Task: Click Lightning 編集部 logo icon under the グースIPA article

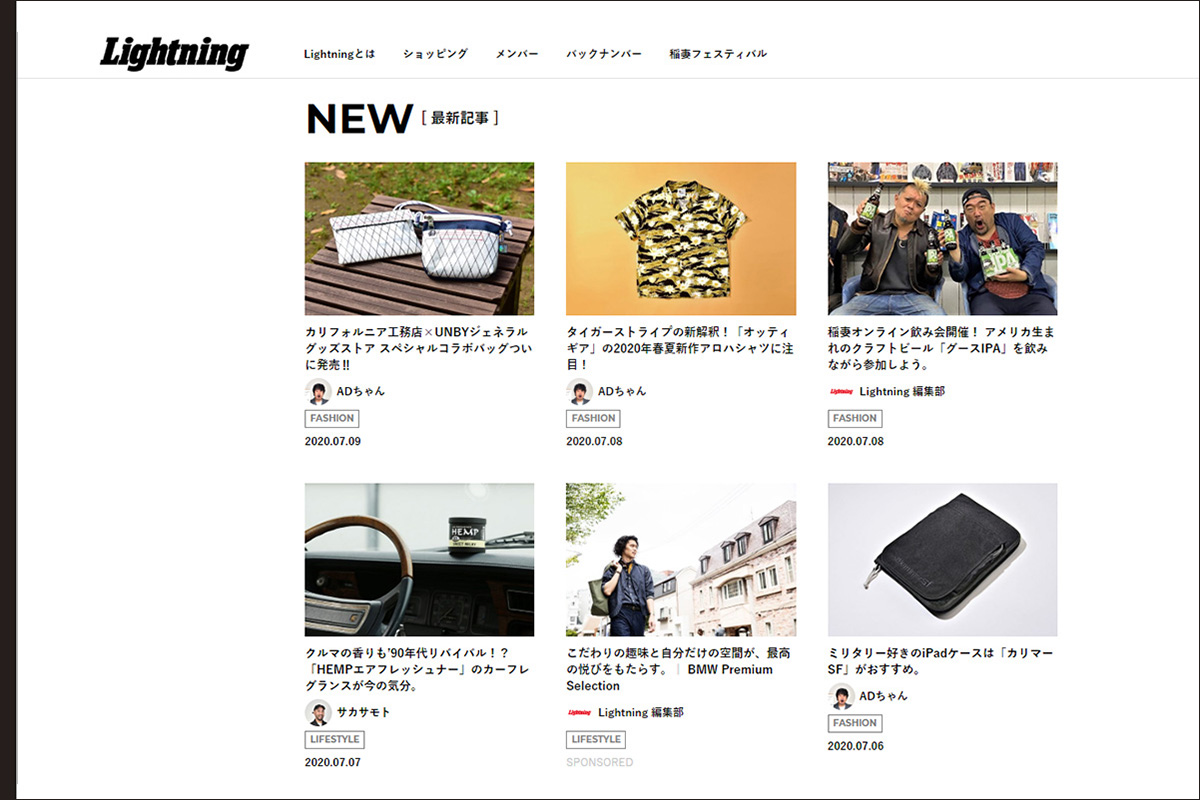Action: [841, 391]
